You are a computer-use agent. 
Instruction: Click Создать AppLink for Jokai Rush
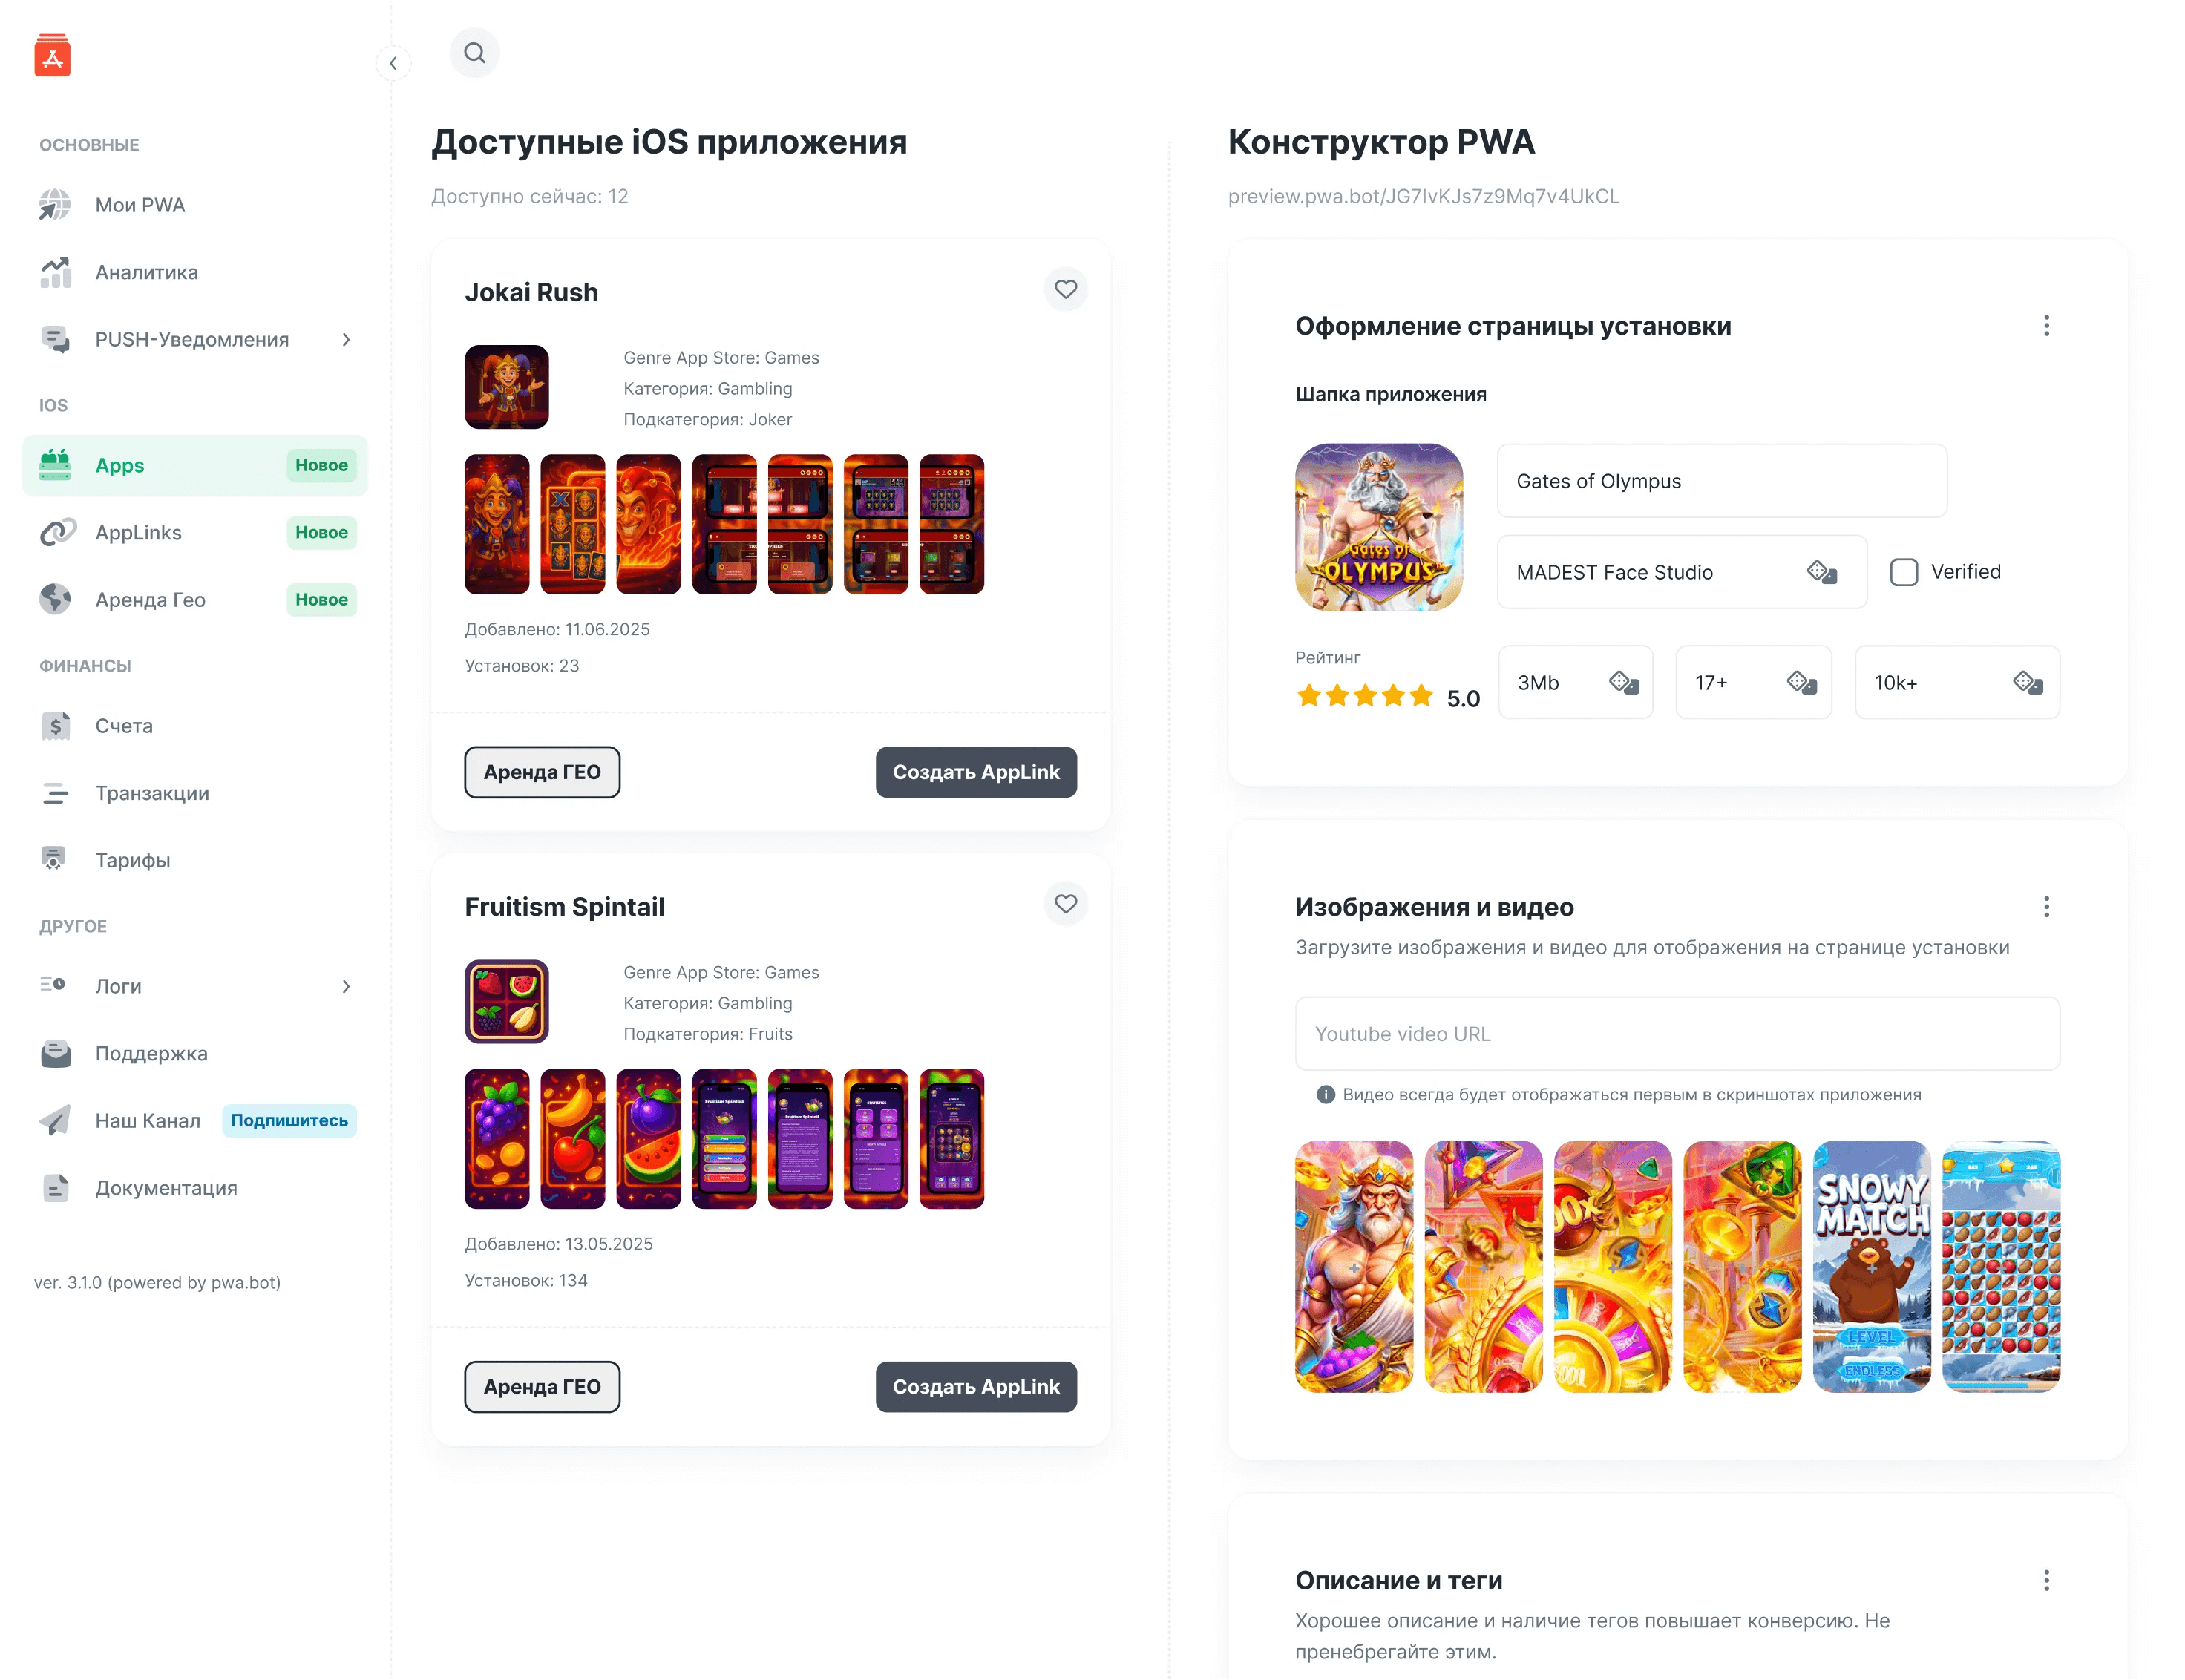point(975,773)
